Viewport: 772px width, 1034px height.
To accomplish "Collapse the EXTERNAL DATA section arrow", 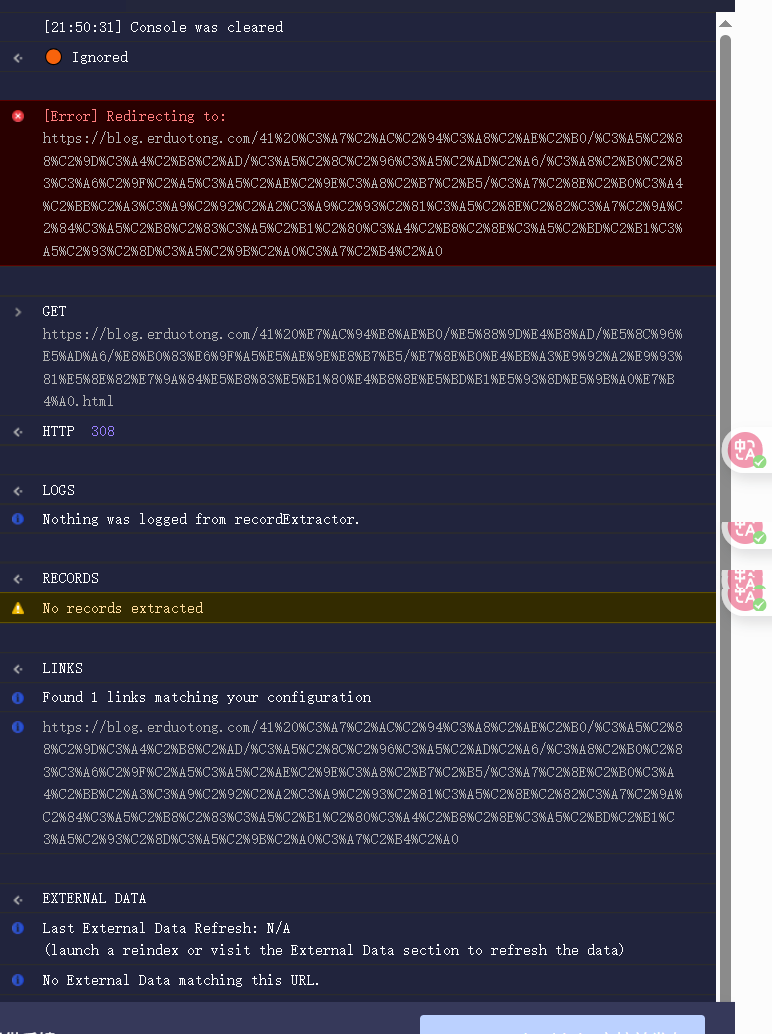I will click(18, 899).
